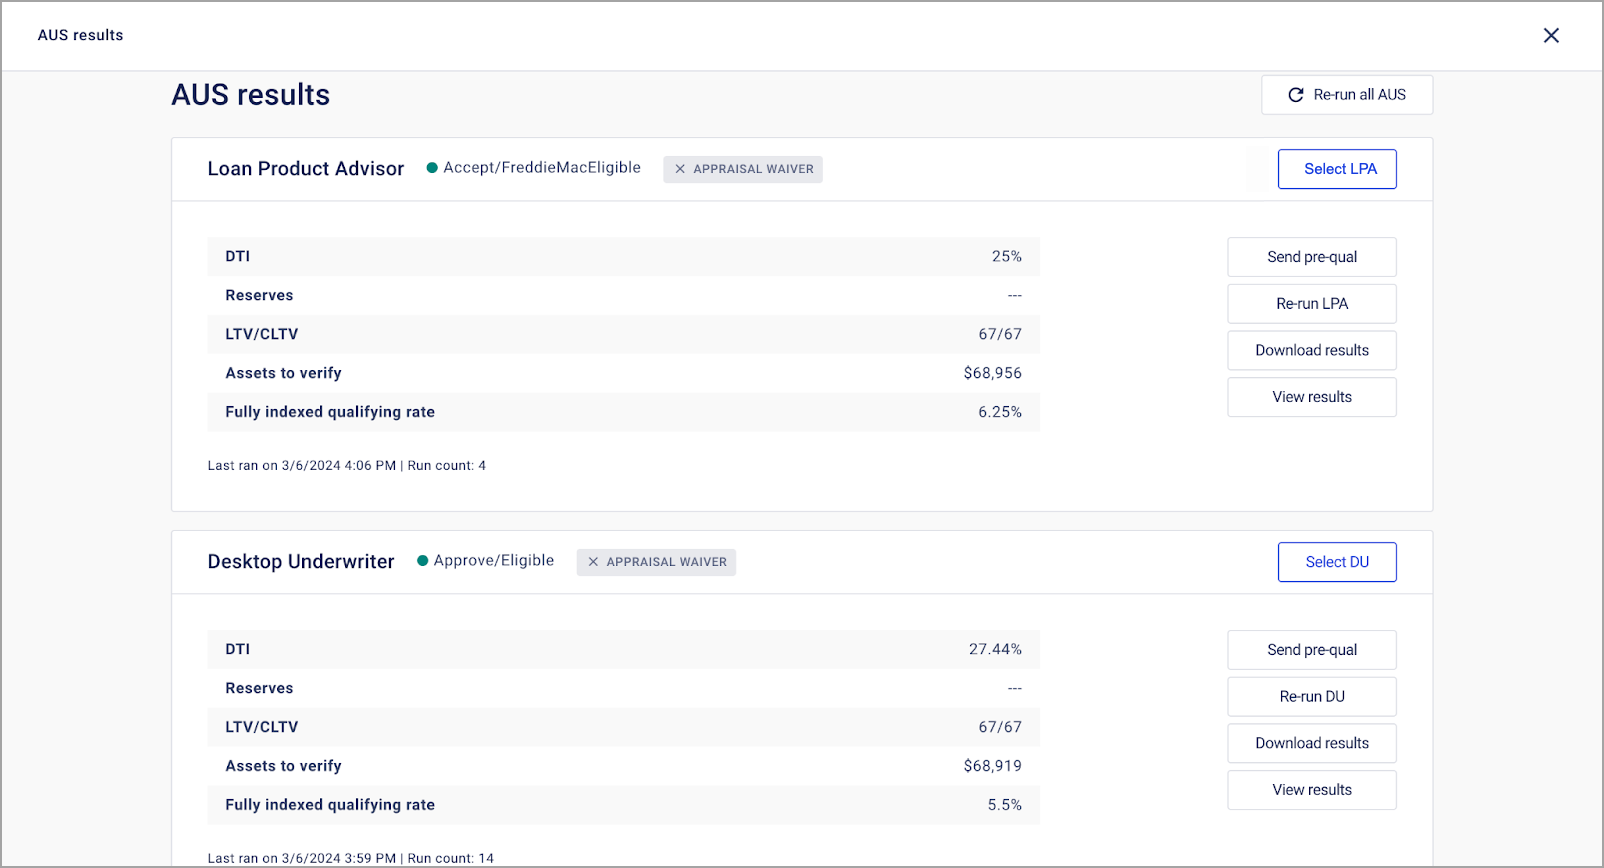Click the DU last ran line with Run count: 14
This screenshot has height=868, width=1604.
tap(351, 858)
